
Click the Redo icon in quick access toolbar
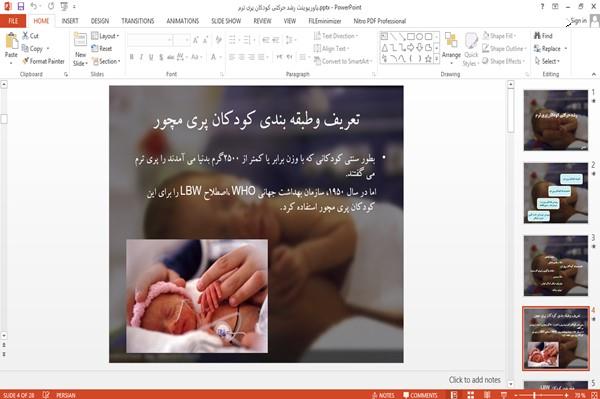pyautogui.click(x=51, y=6)
